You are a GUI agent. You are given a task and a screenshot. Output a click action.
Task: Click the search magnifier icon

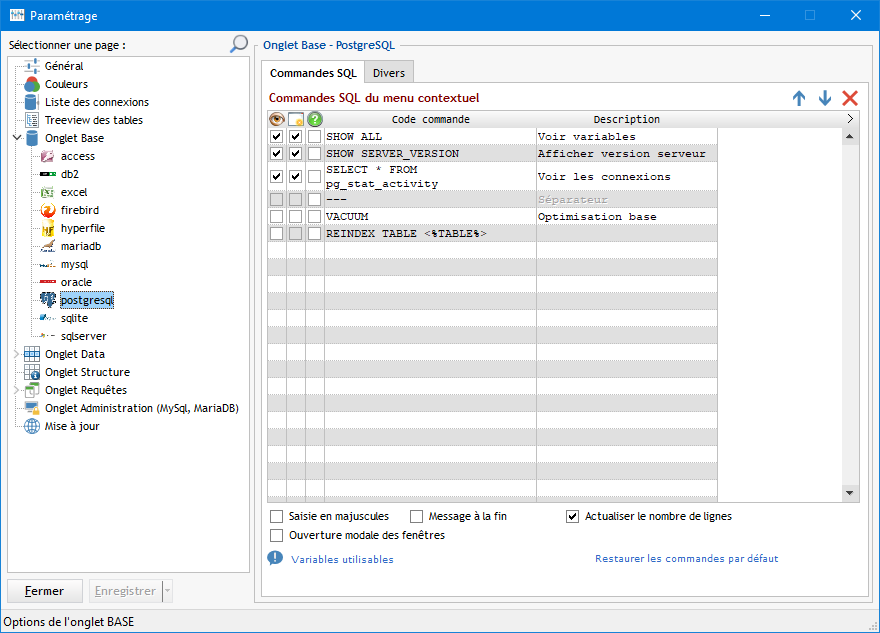tap(239, 44)
